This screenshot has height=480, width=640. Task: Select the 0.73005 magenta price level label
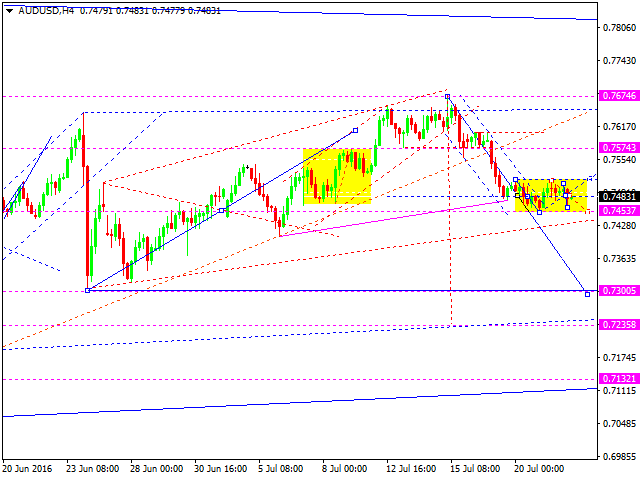tap(619, 291)
